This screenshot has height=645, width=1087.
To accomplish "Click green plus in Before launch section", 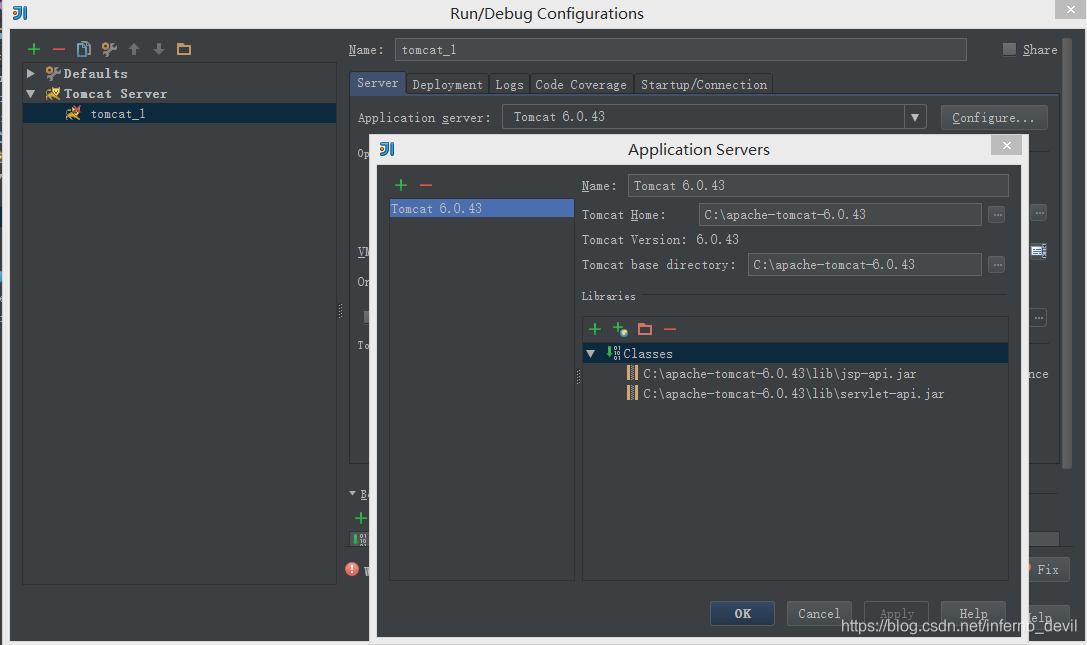I will point(360,518).
